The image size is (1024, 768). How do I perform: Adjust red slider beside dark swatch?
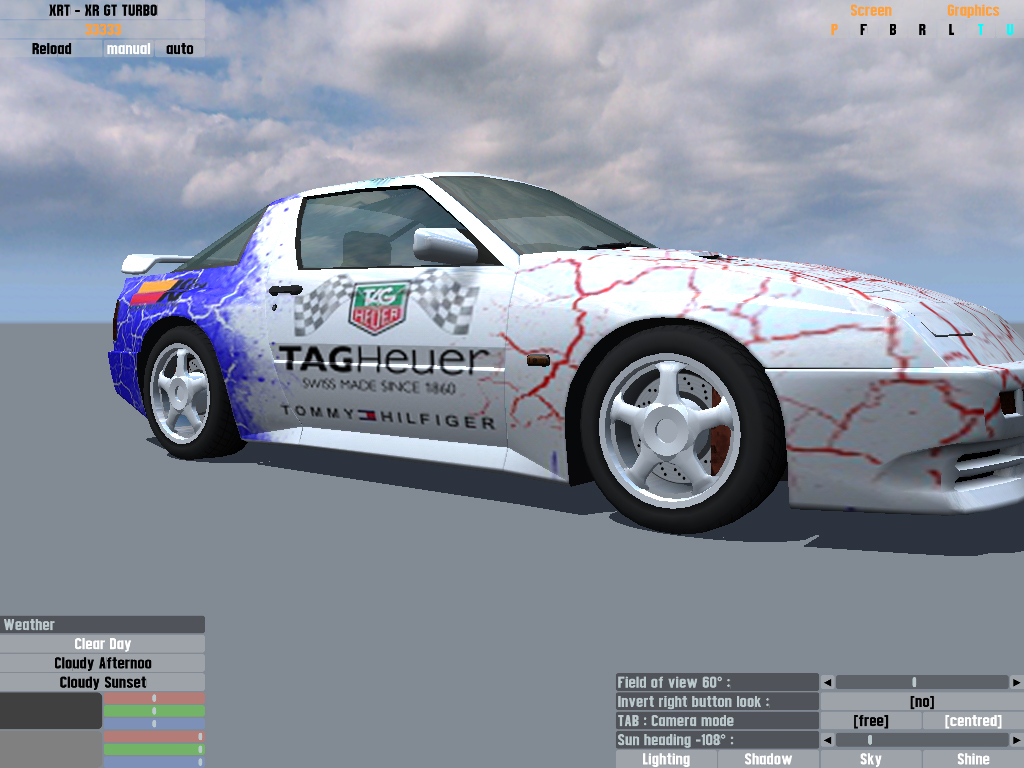[x=154, y=698]
